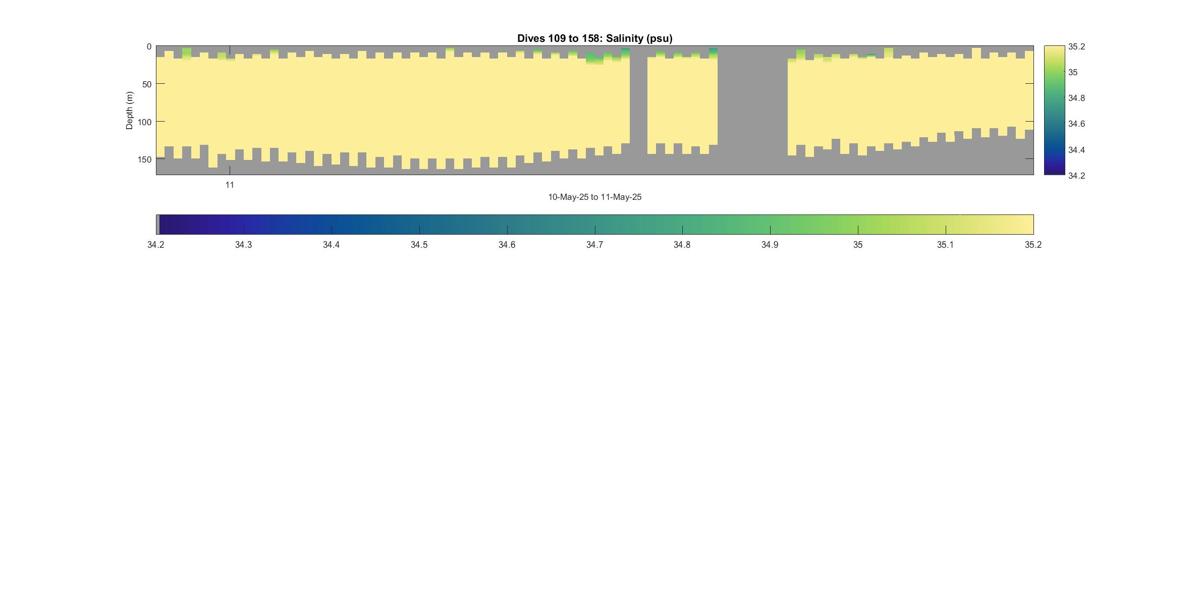This screenshot has width=1200, height=611.
Task: Click the '35.1' label on horizontal colorbar
Action: 945,245
